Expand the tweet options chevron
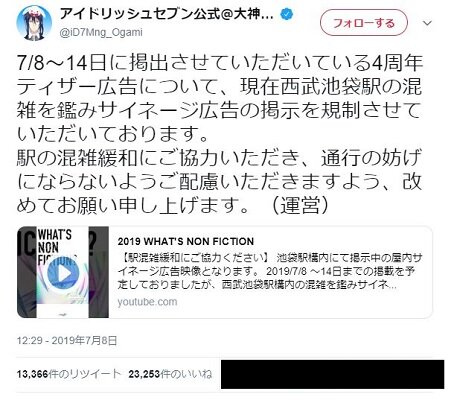454x400 pixels. [x=427, y=23]
